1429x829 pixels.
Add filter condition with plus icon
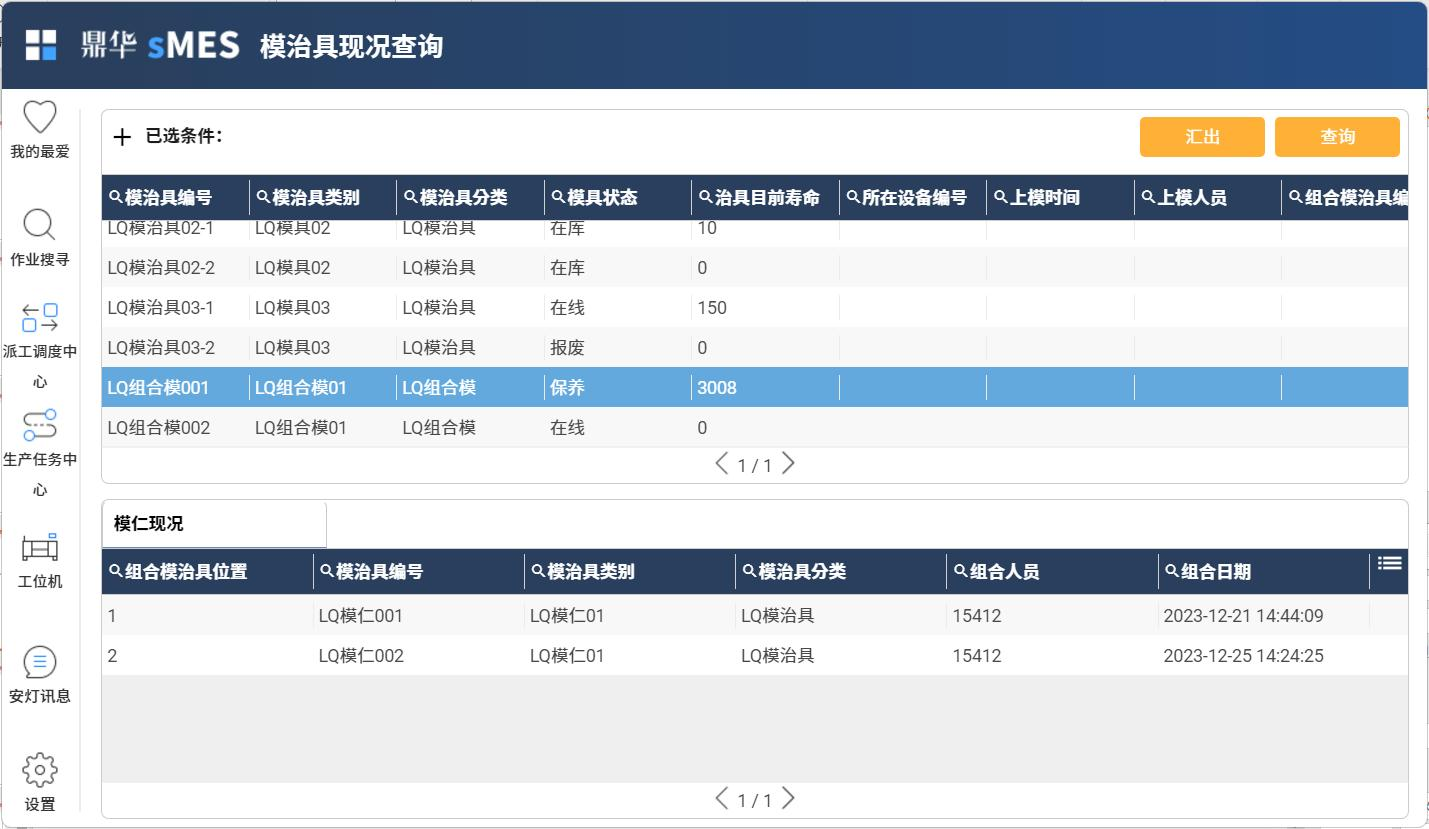coord(122,137)
